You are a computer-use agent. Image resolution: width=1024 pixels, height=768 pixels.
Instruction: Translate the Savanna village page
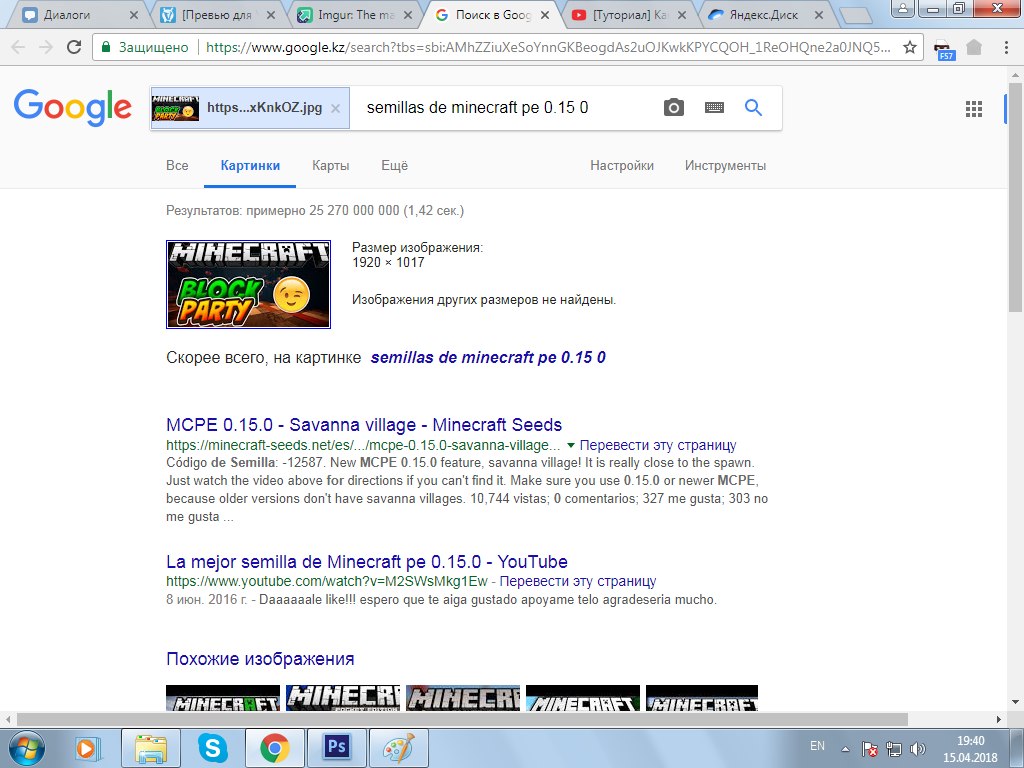[658, 445]
